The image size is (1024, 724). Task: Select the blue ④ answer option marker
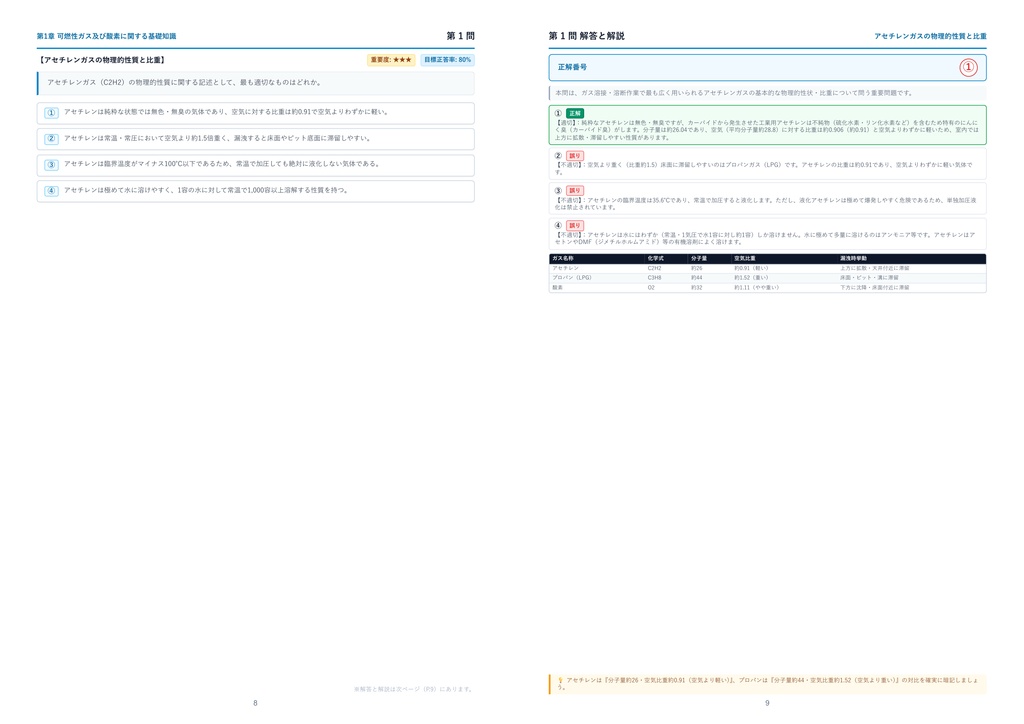(51, 191)
